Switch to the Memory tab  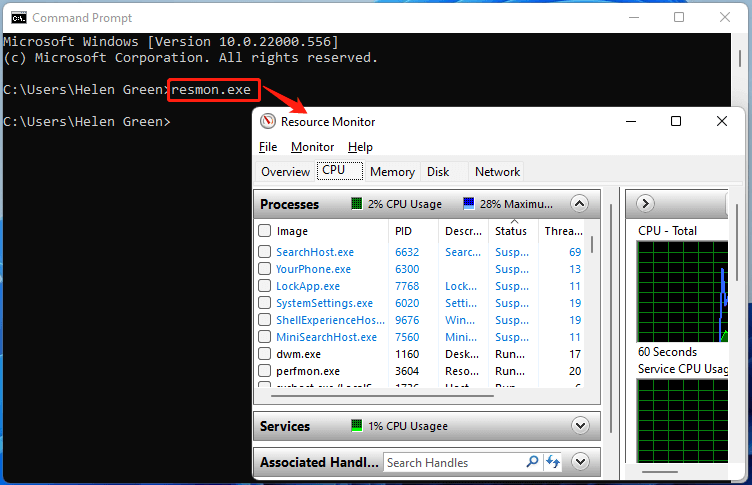[392, 172]
